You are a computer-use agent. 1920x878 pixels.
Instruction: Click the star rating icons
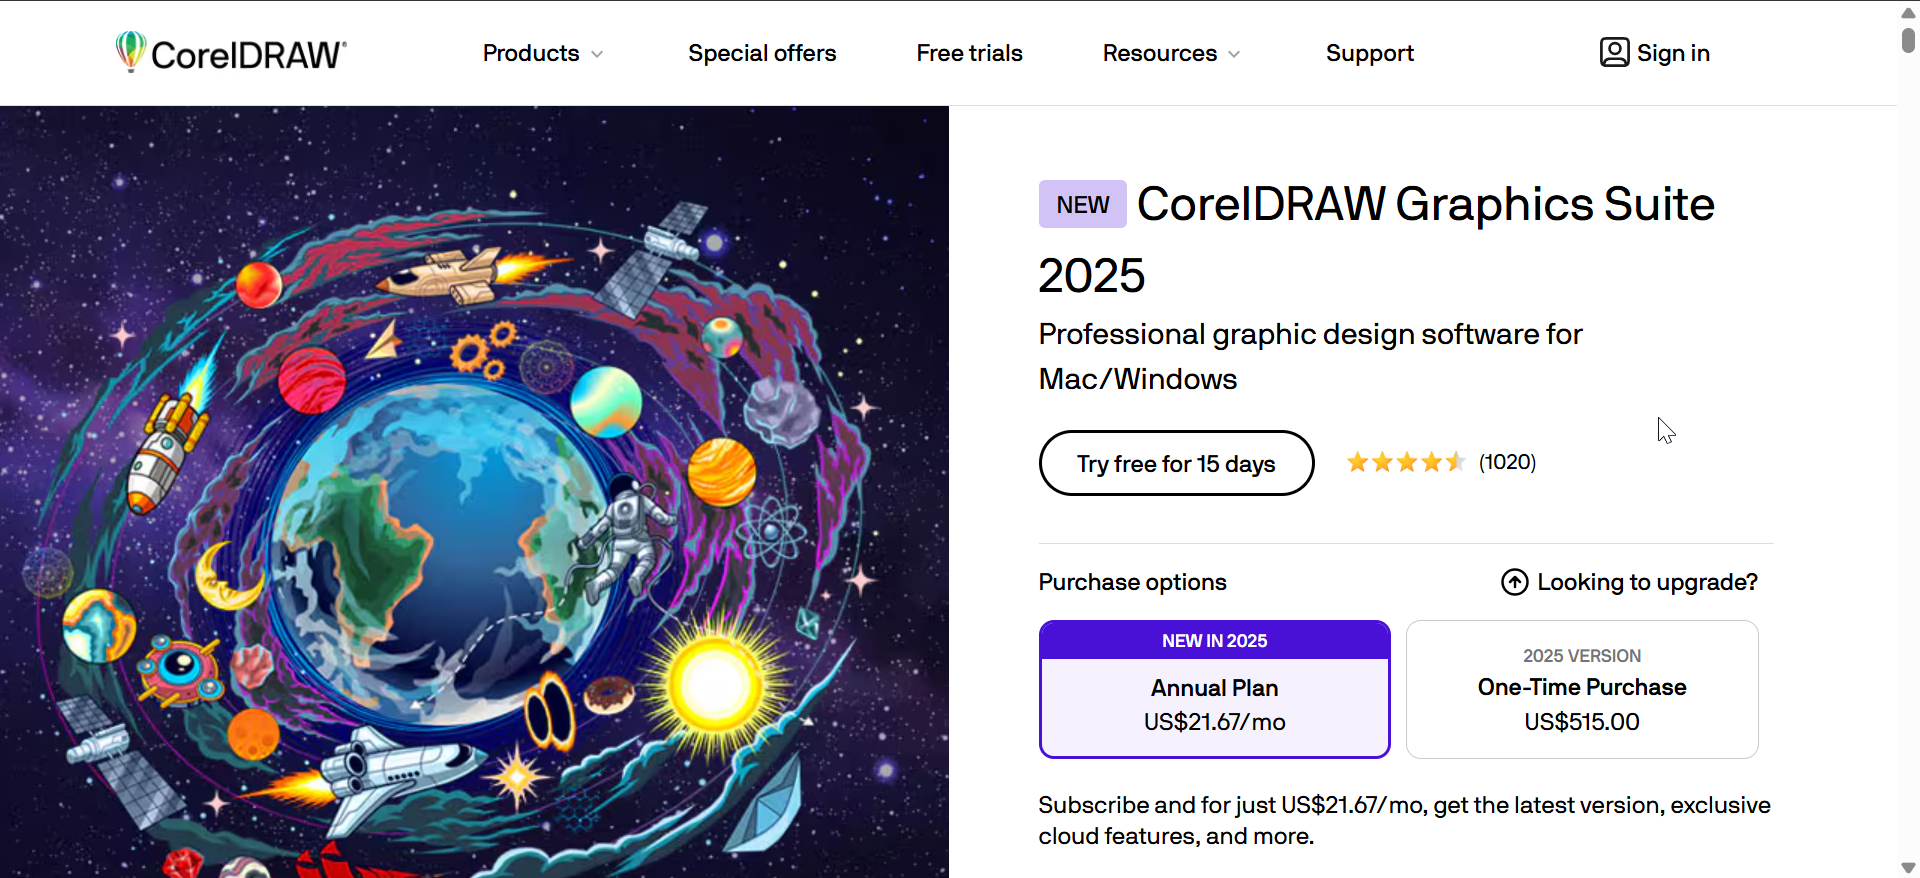pos(1405,462)
